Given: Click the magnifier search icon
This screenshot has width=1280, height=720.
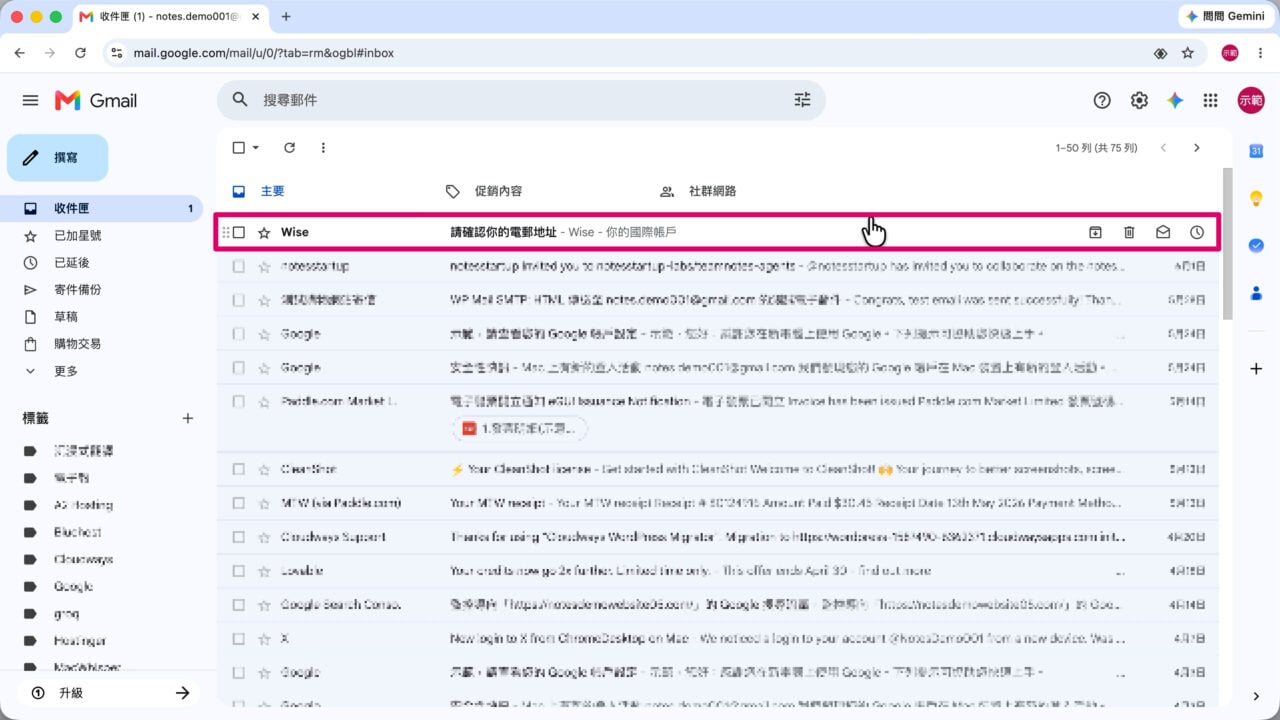Looking at the screenshot, I should (240, 100).
